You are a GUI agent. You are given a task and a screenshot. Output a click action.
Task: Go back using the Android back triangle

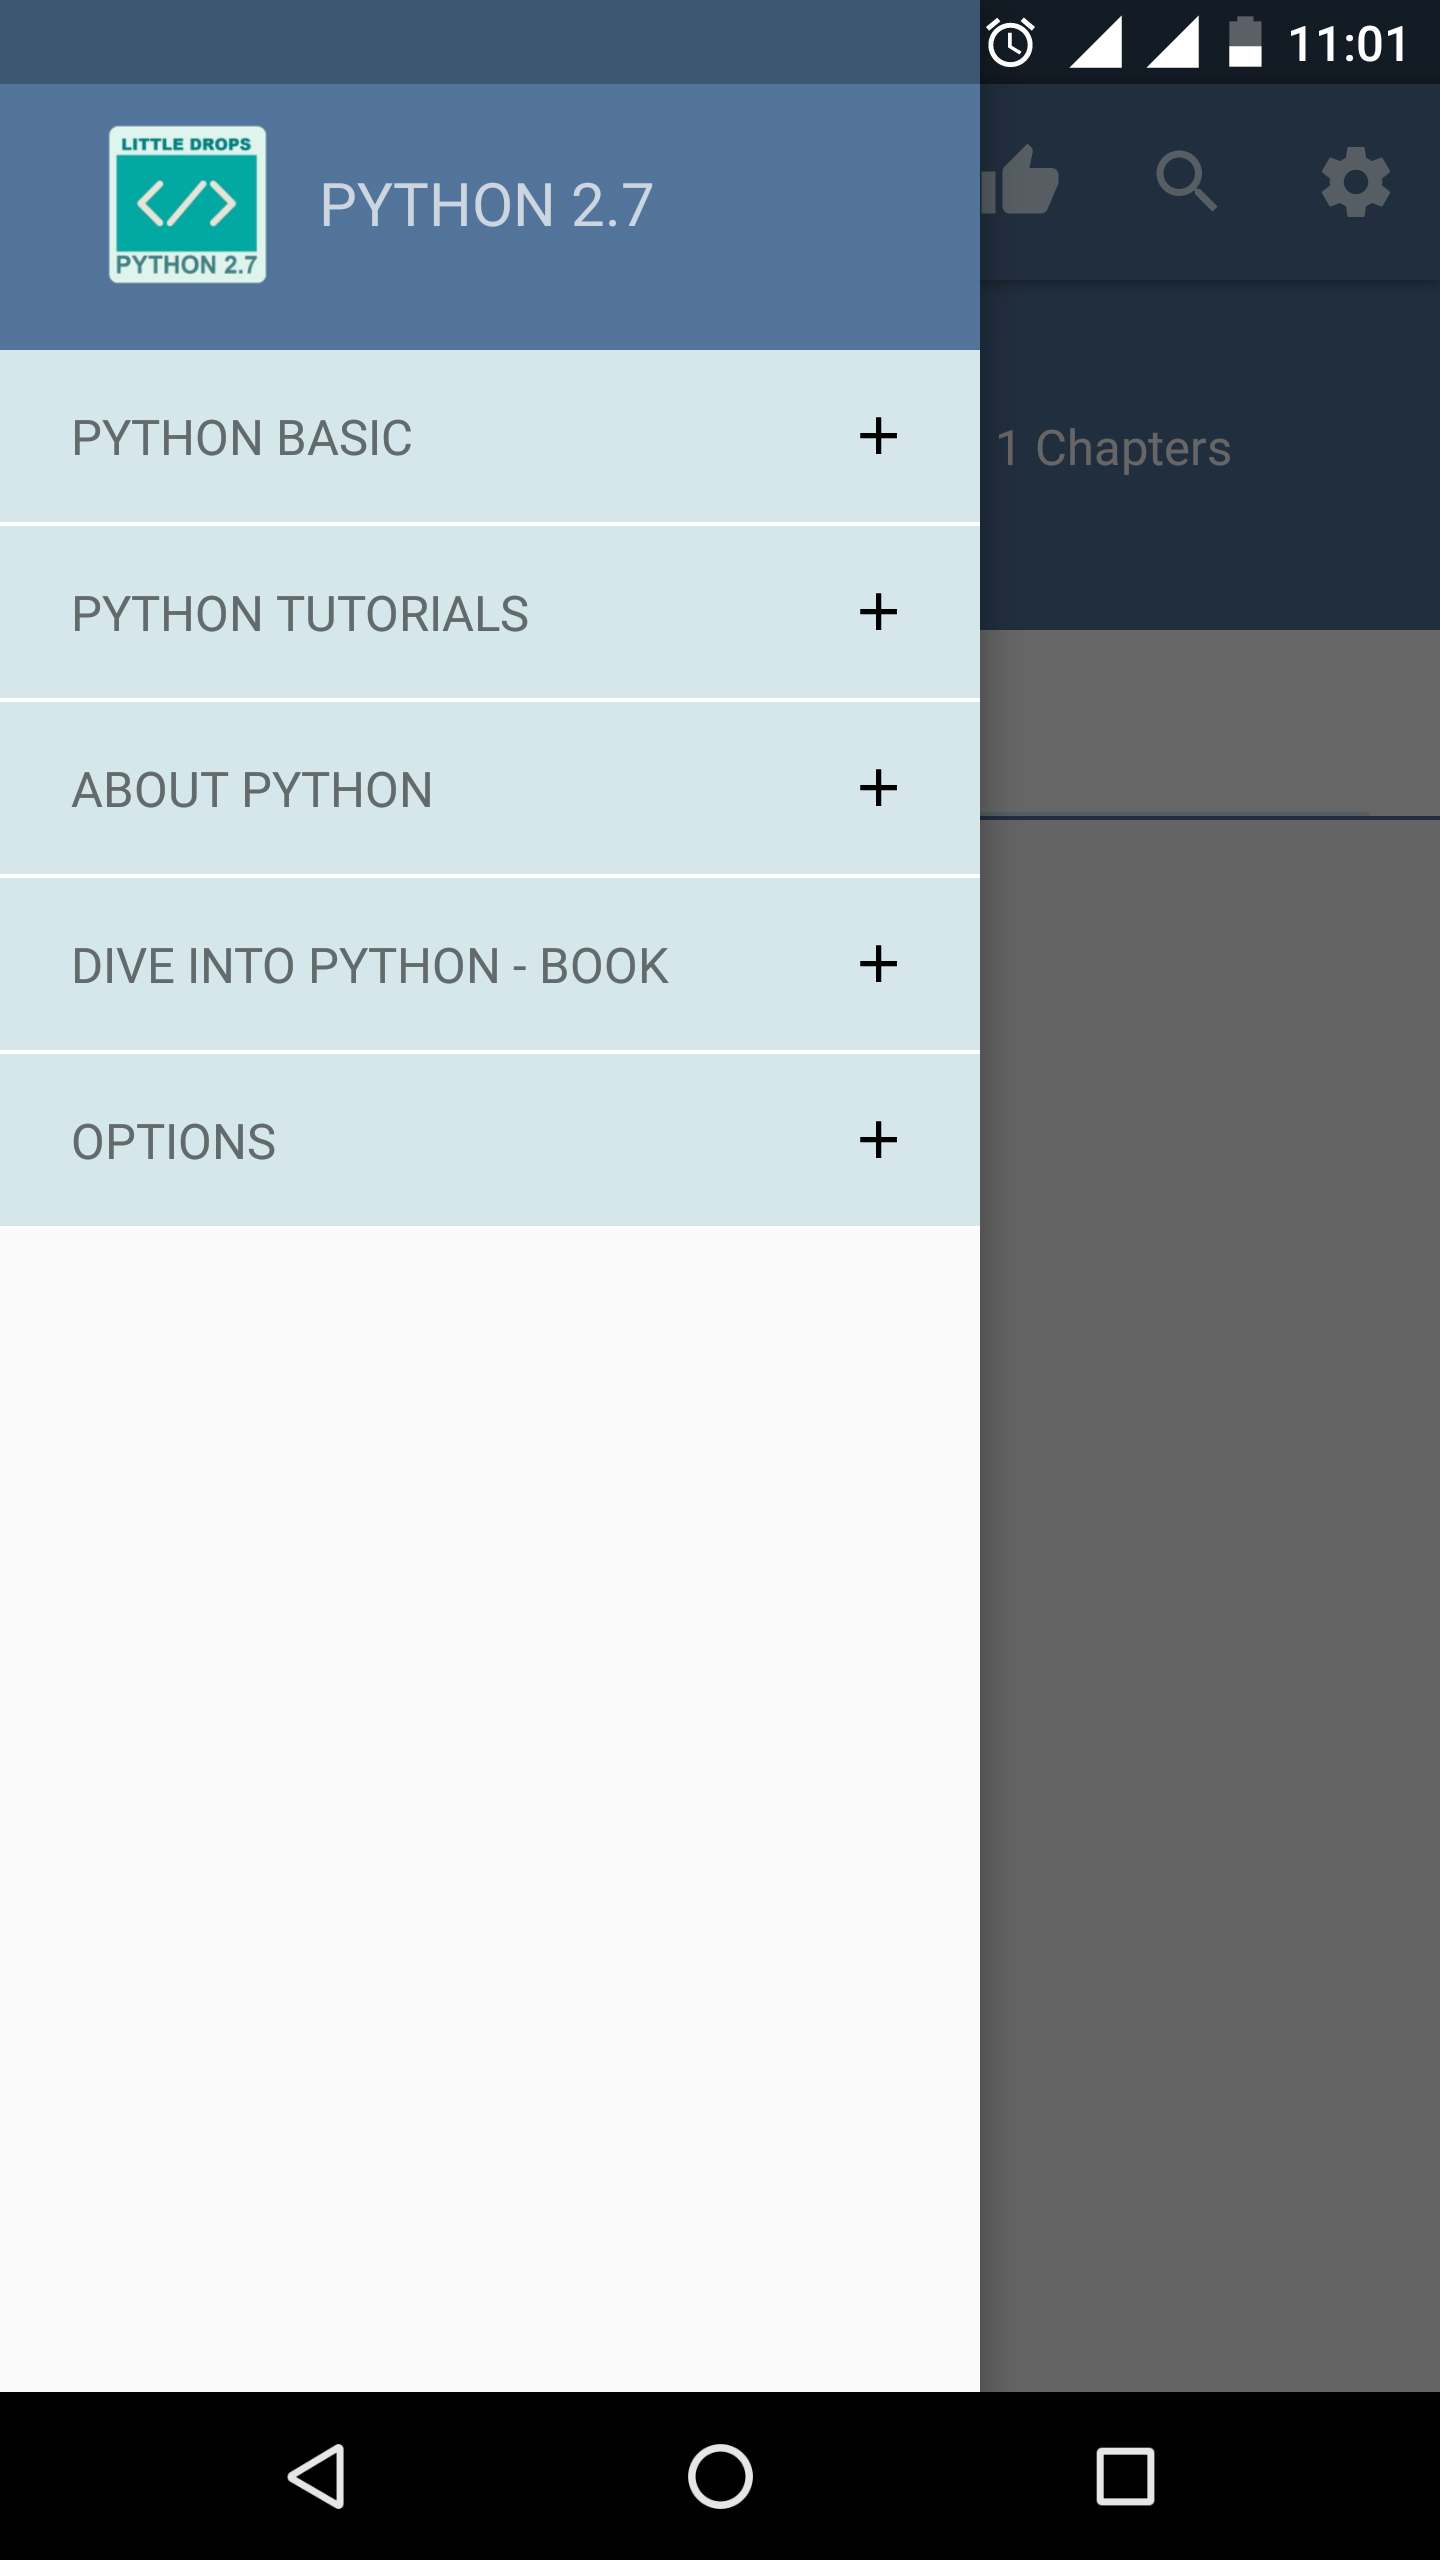pos(317,2476)
